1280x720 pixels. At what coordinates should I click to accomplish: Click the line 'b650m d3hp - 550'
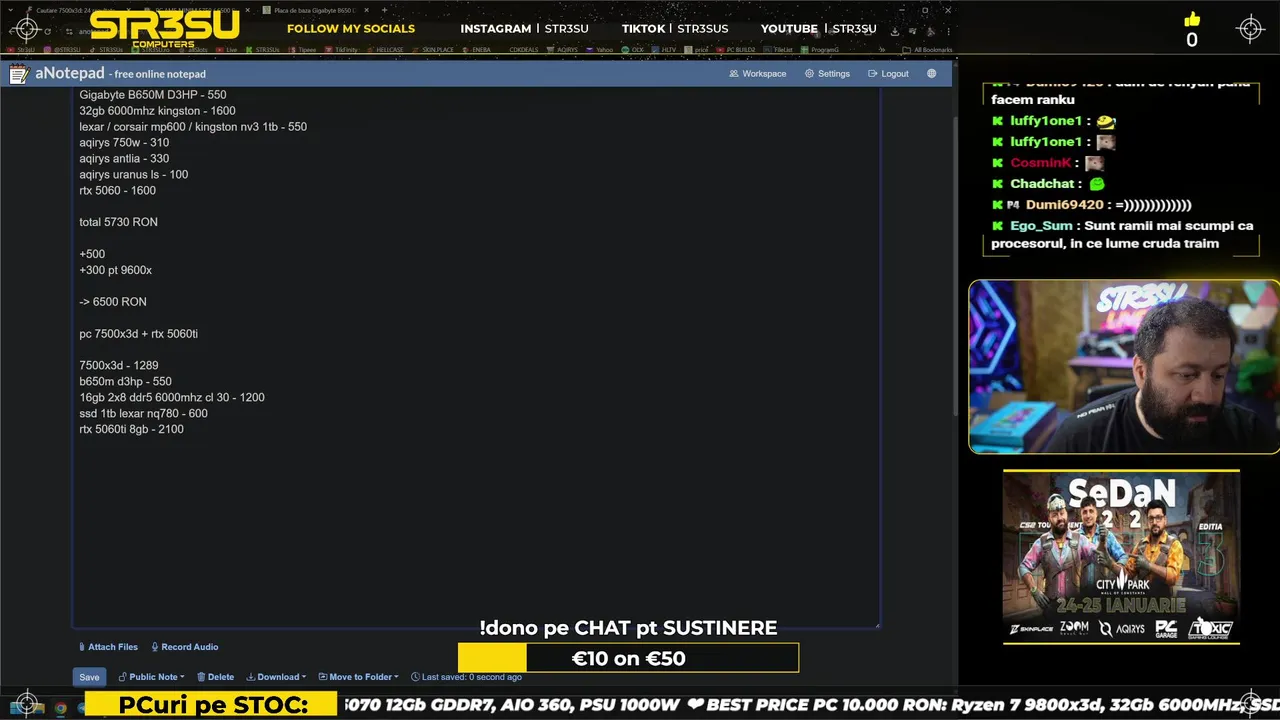pyautogui.click(x=125, y=382)
